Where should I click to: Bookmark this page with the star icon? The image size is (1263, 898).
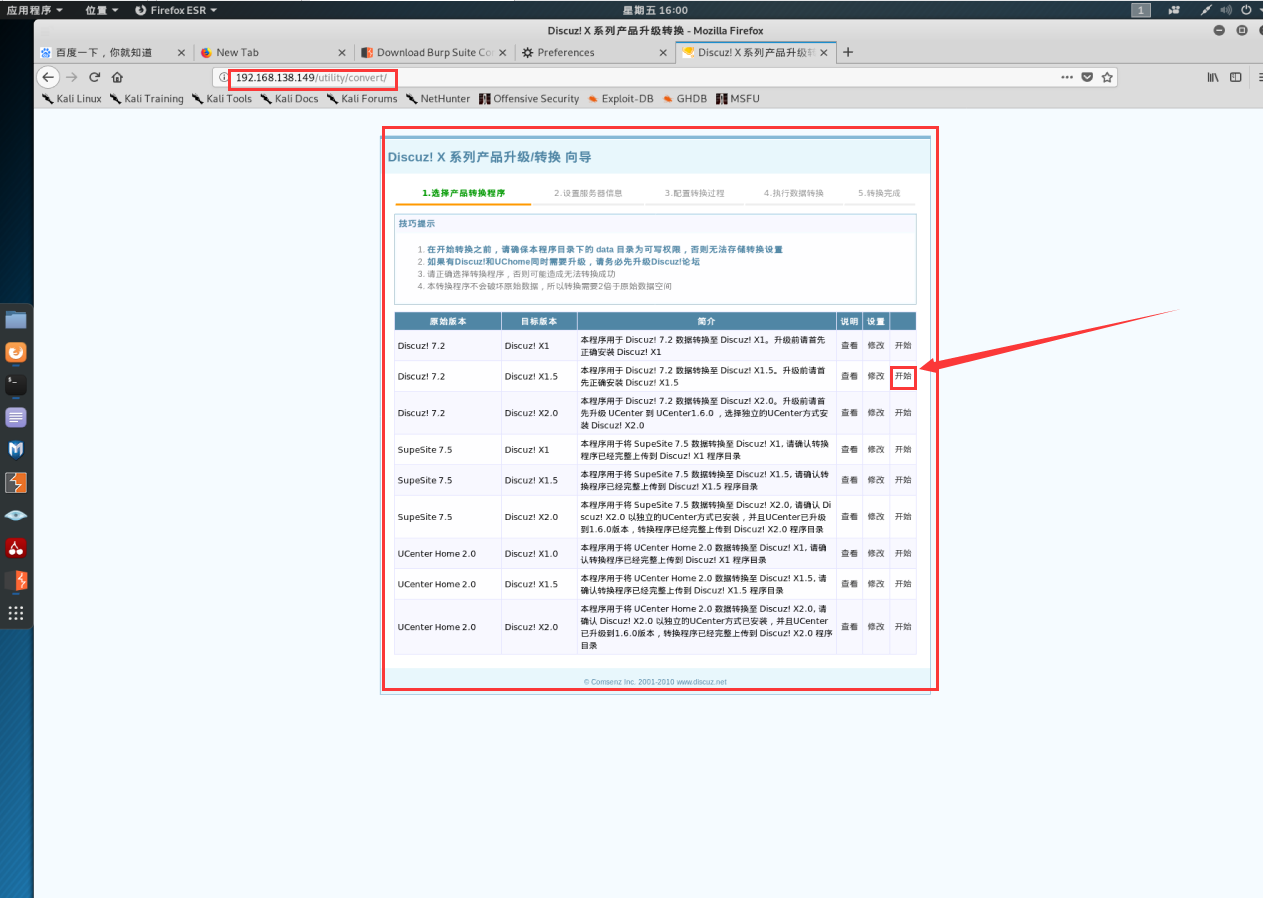(x=1107, y=77)
